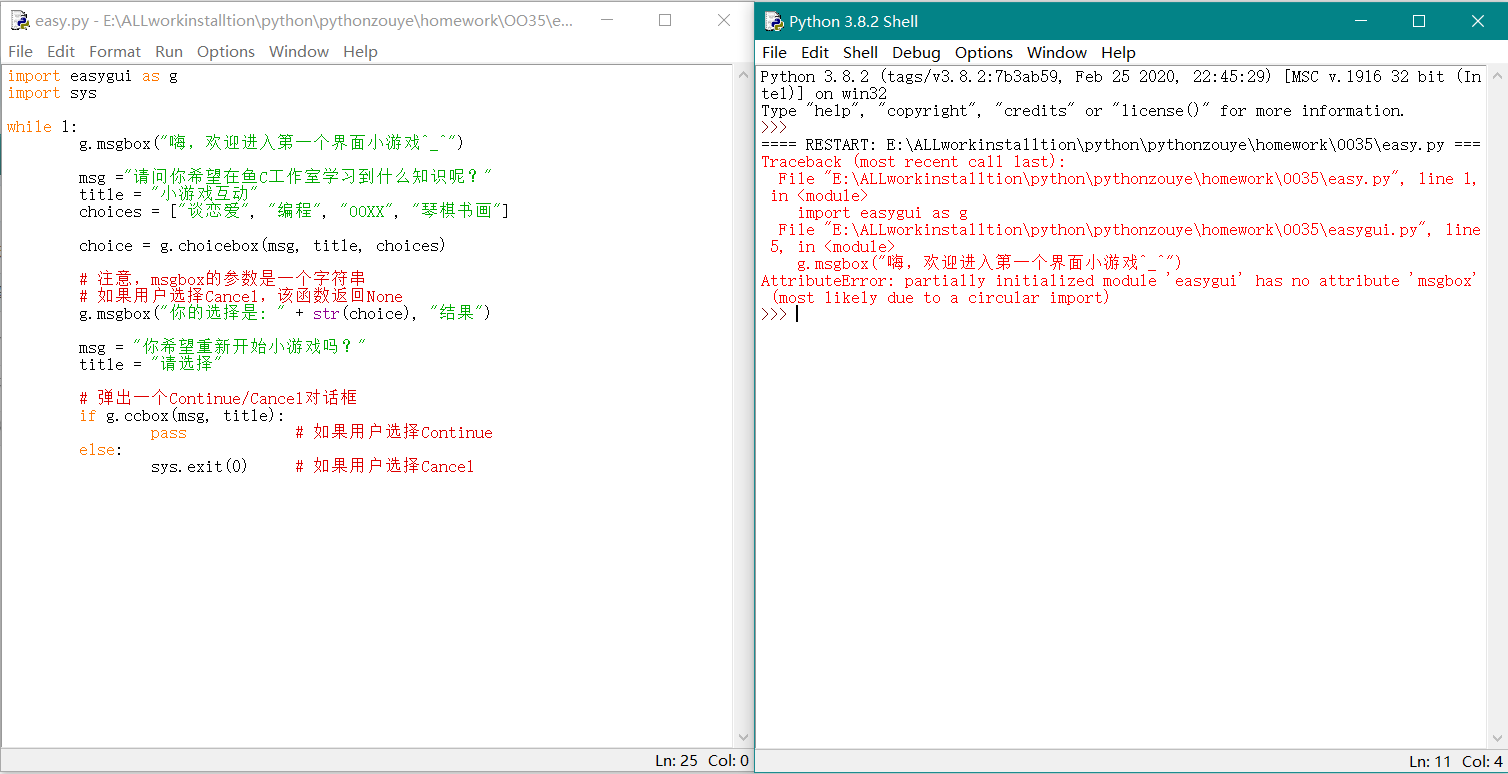Viewport: 1508px width, 774px height.
Task: Minimize the easy.py editor window
Action: (607, 20)
